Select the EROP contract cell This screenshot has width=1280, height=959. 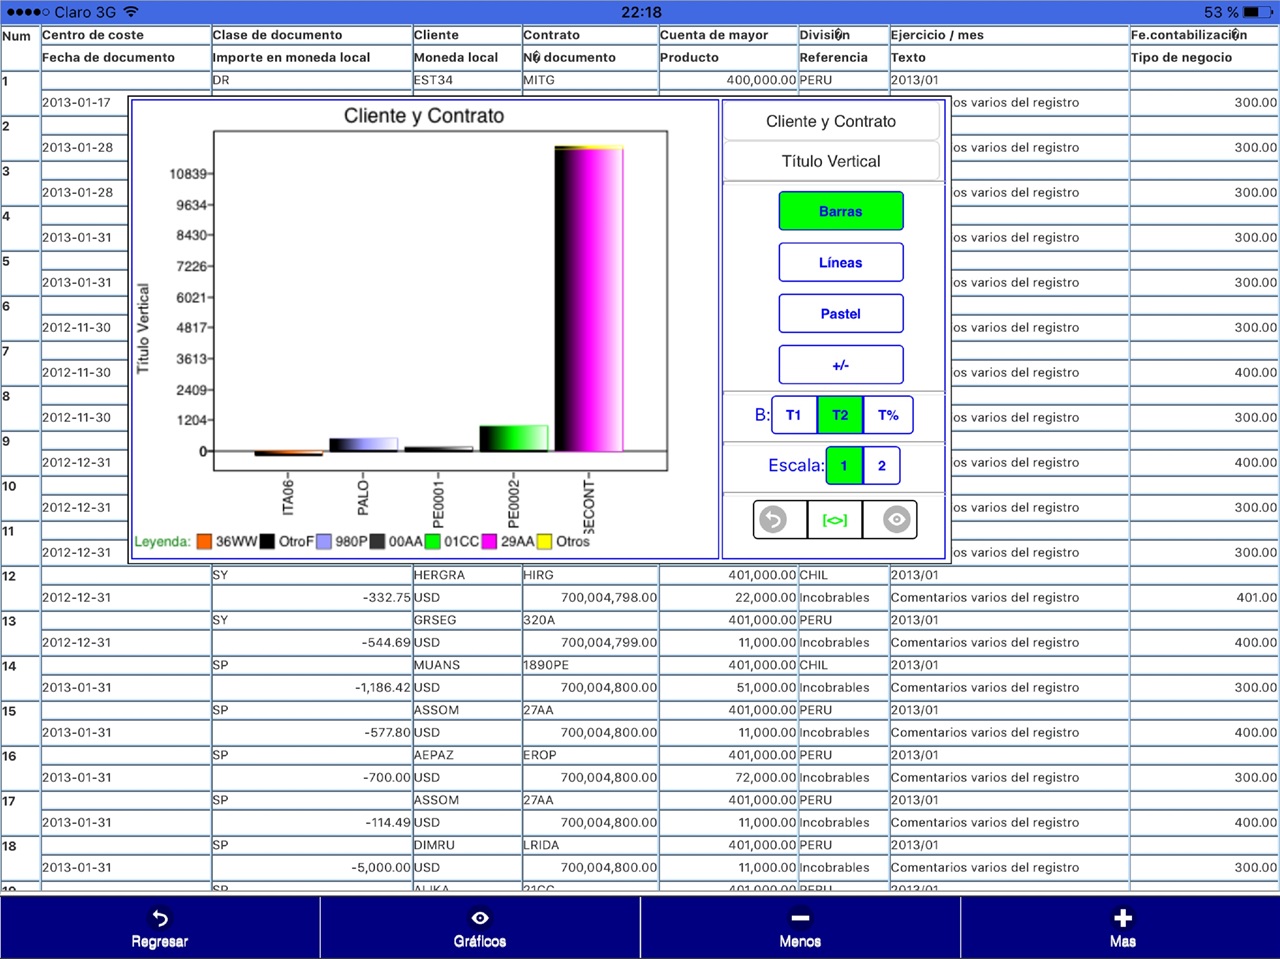tap(590, 755)
